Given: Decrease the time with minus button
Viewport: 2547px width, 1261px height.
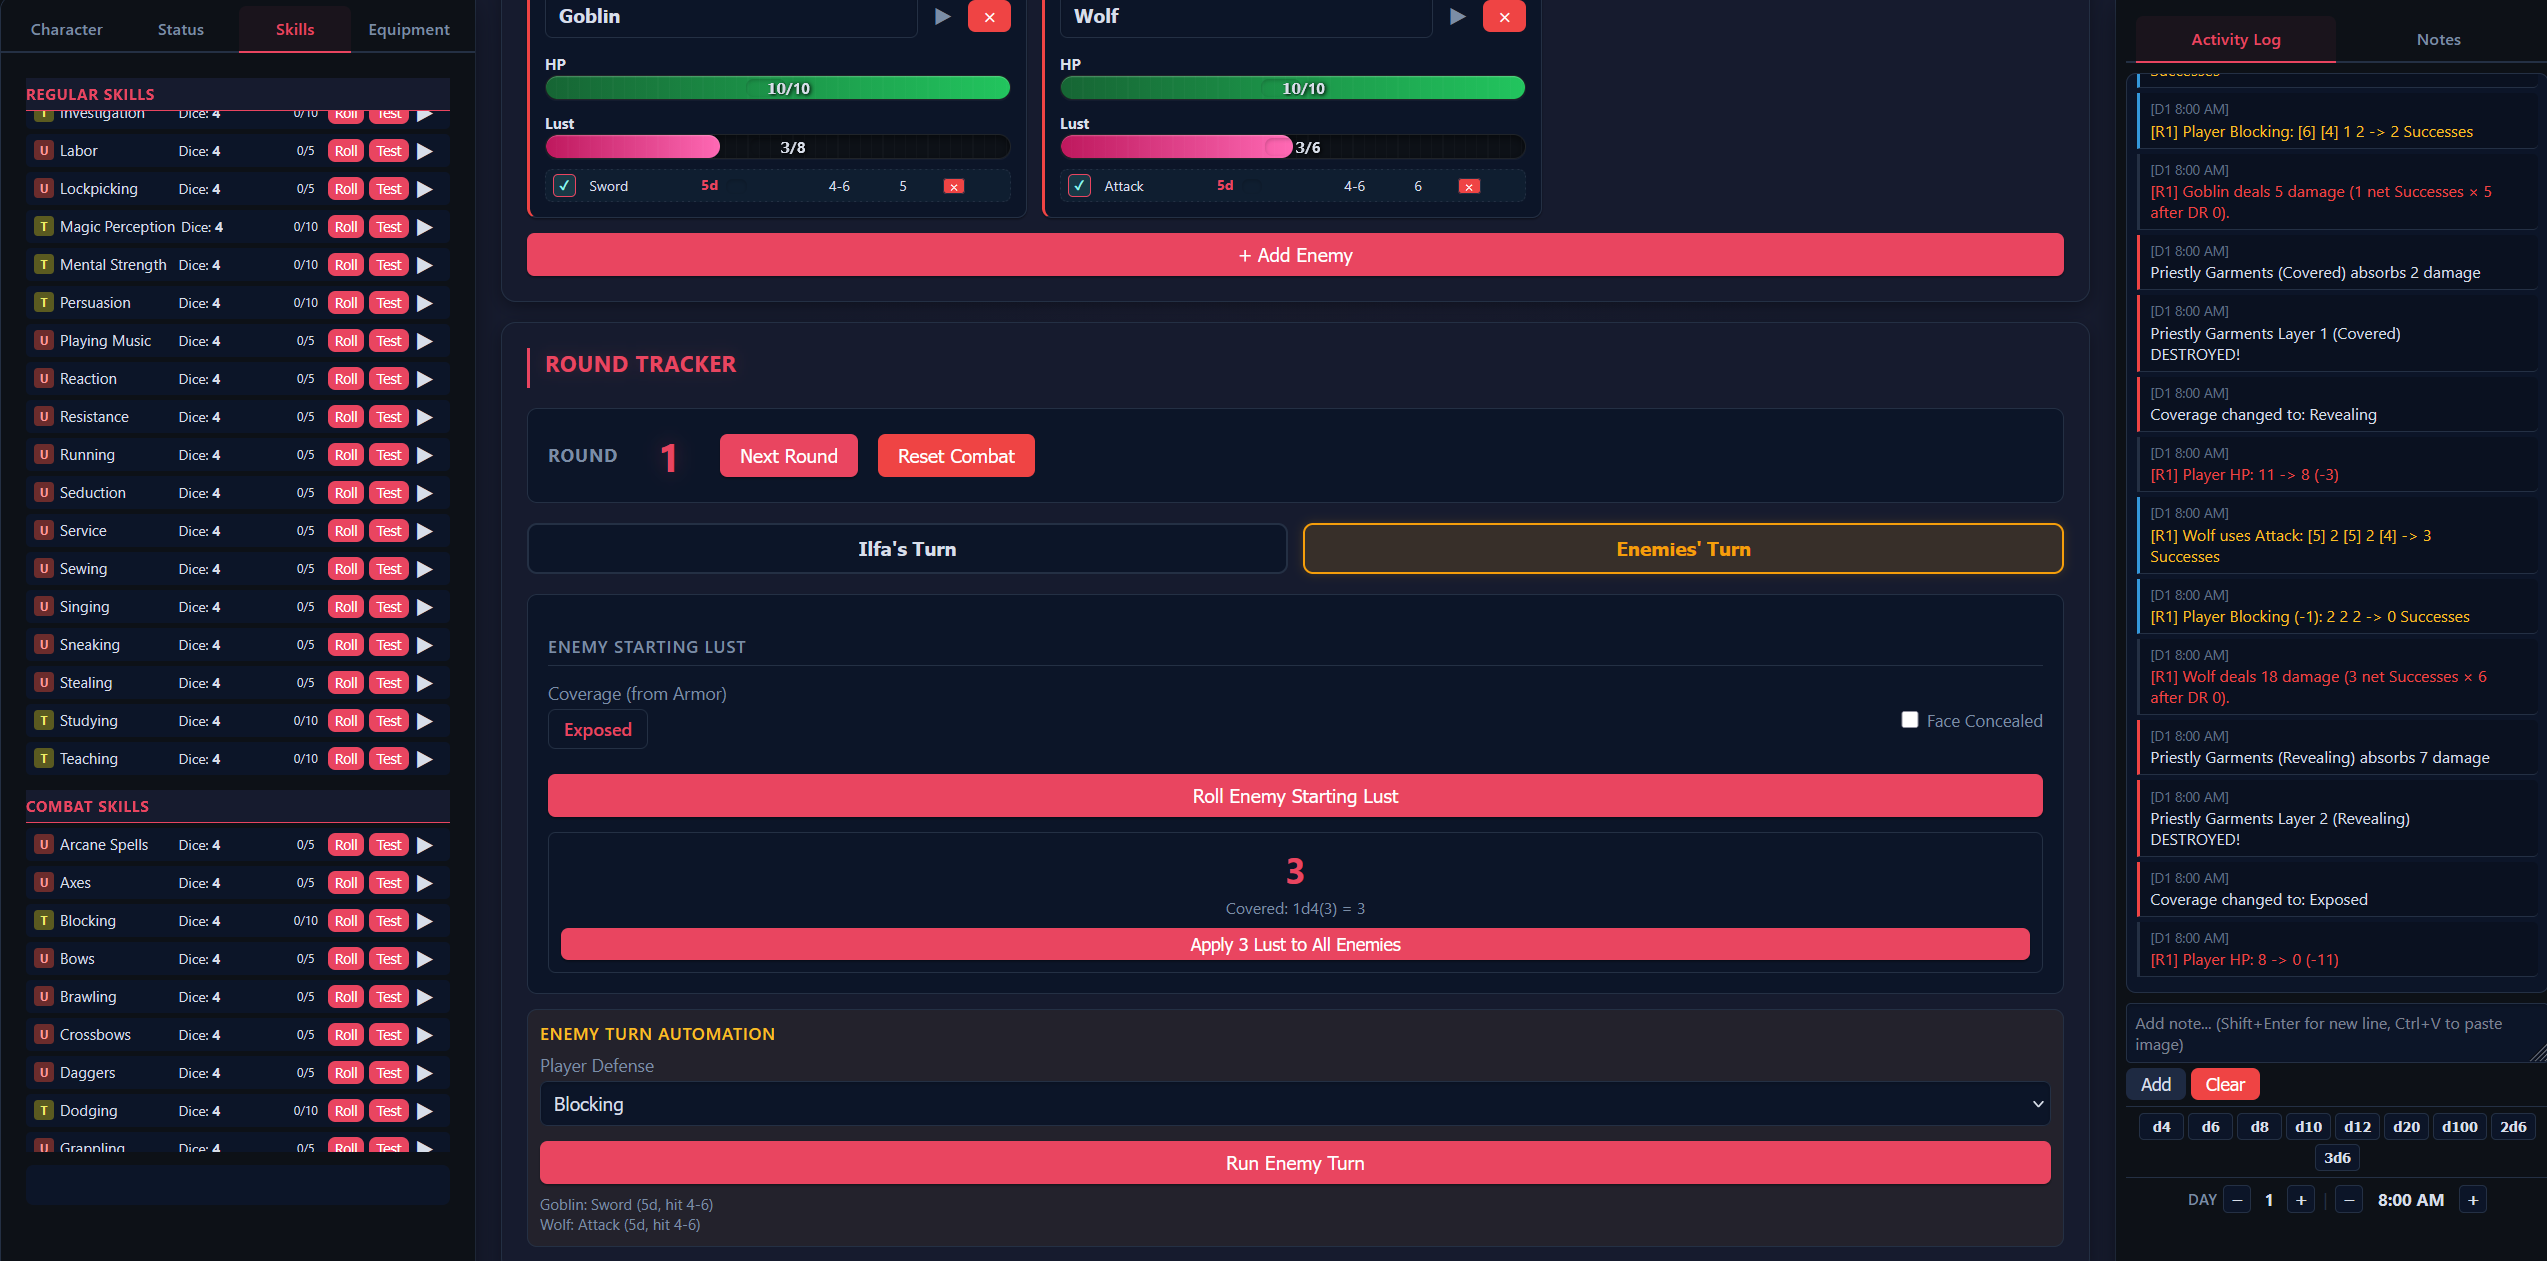Looking at the screenshot, I should pos(2350,1200).
